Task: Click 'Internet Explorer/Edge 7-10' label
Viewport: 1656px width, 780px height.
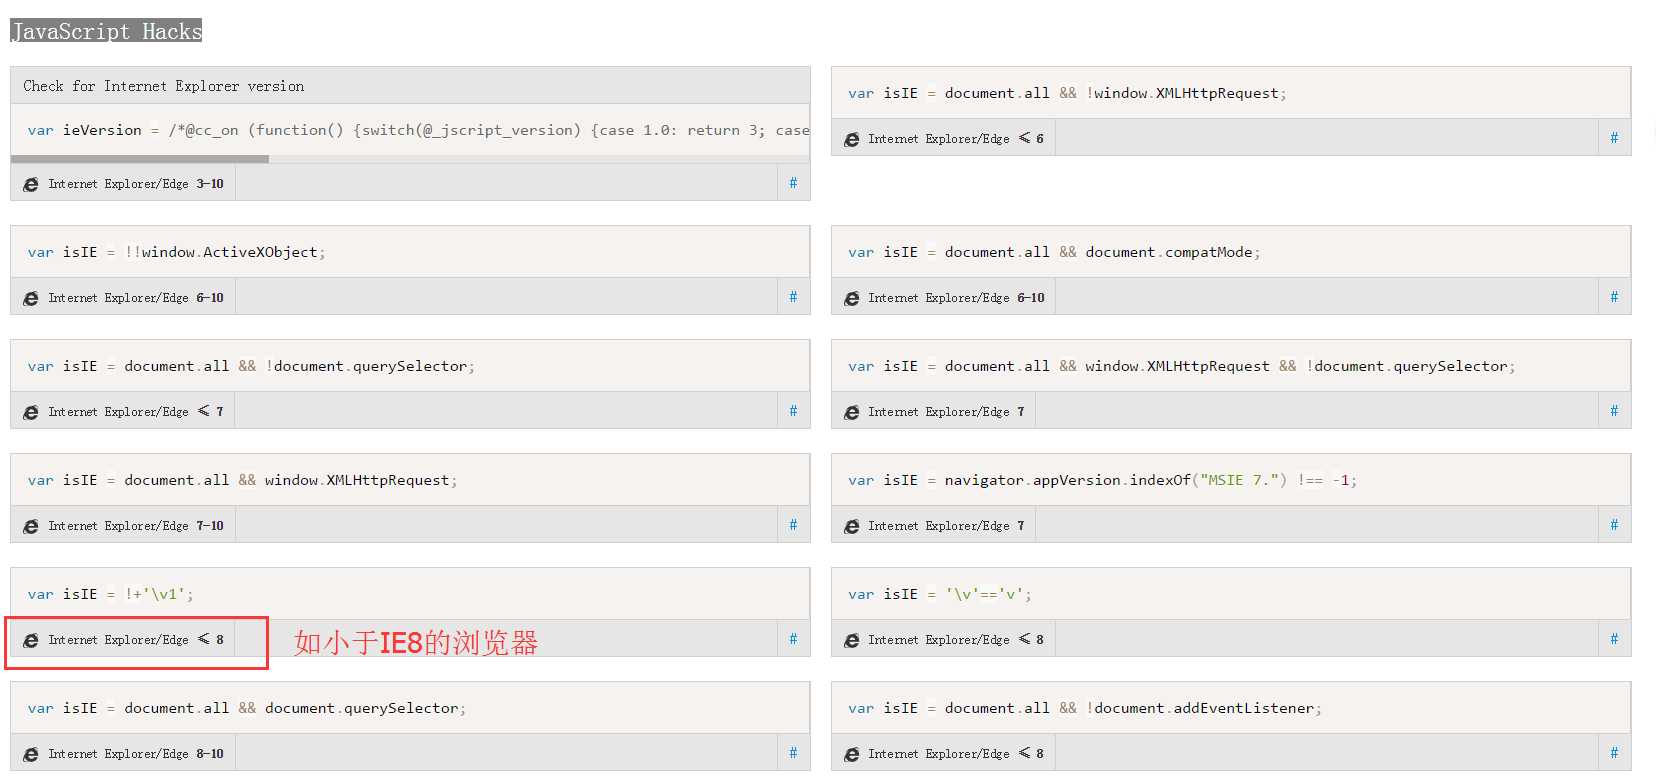Action: (136, 526)
